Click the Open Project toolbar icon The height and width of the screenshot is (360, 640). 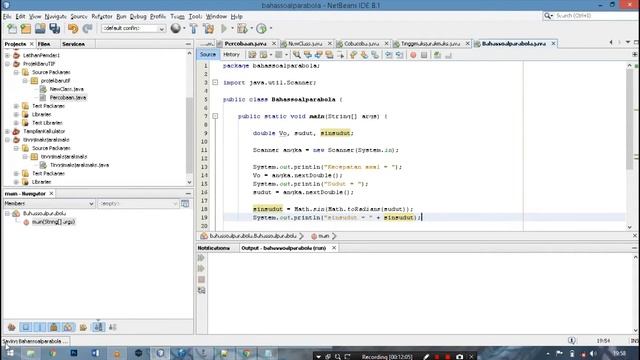40,29
